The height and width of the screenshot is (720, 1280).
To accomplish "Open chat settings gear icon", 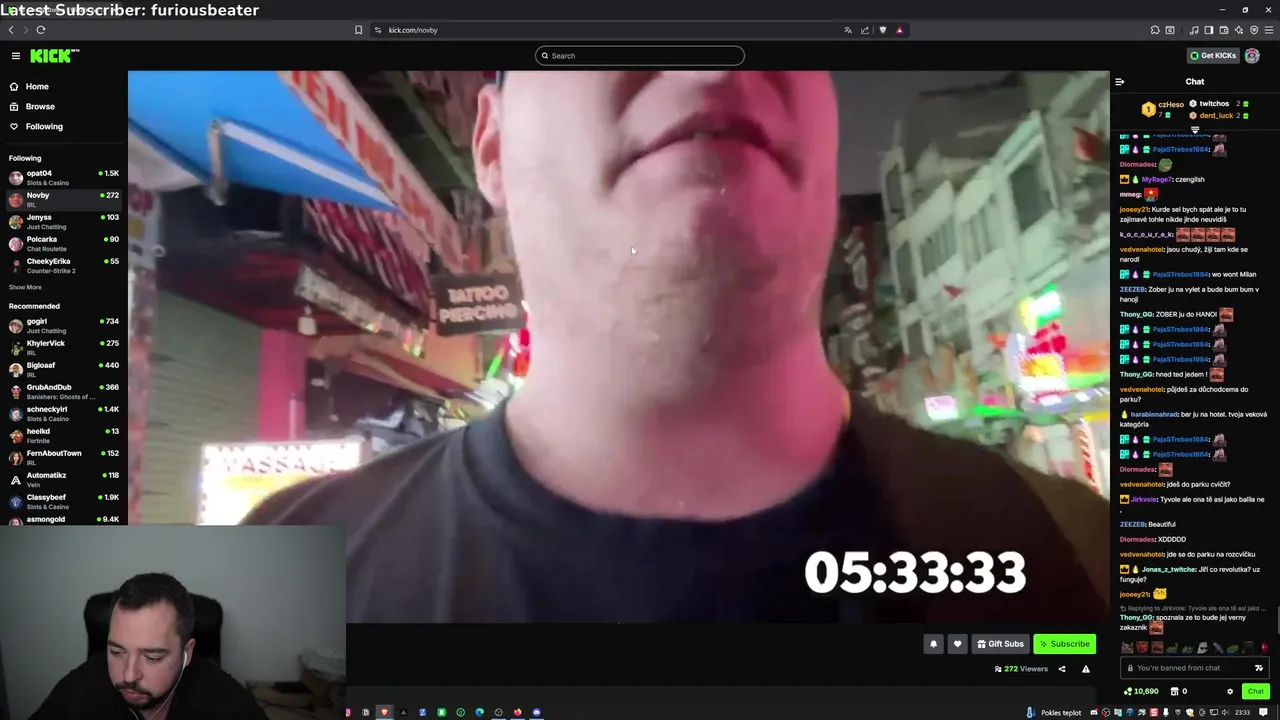I will [x=1230, y=691].
